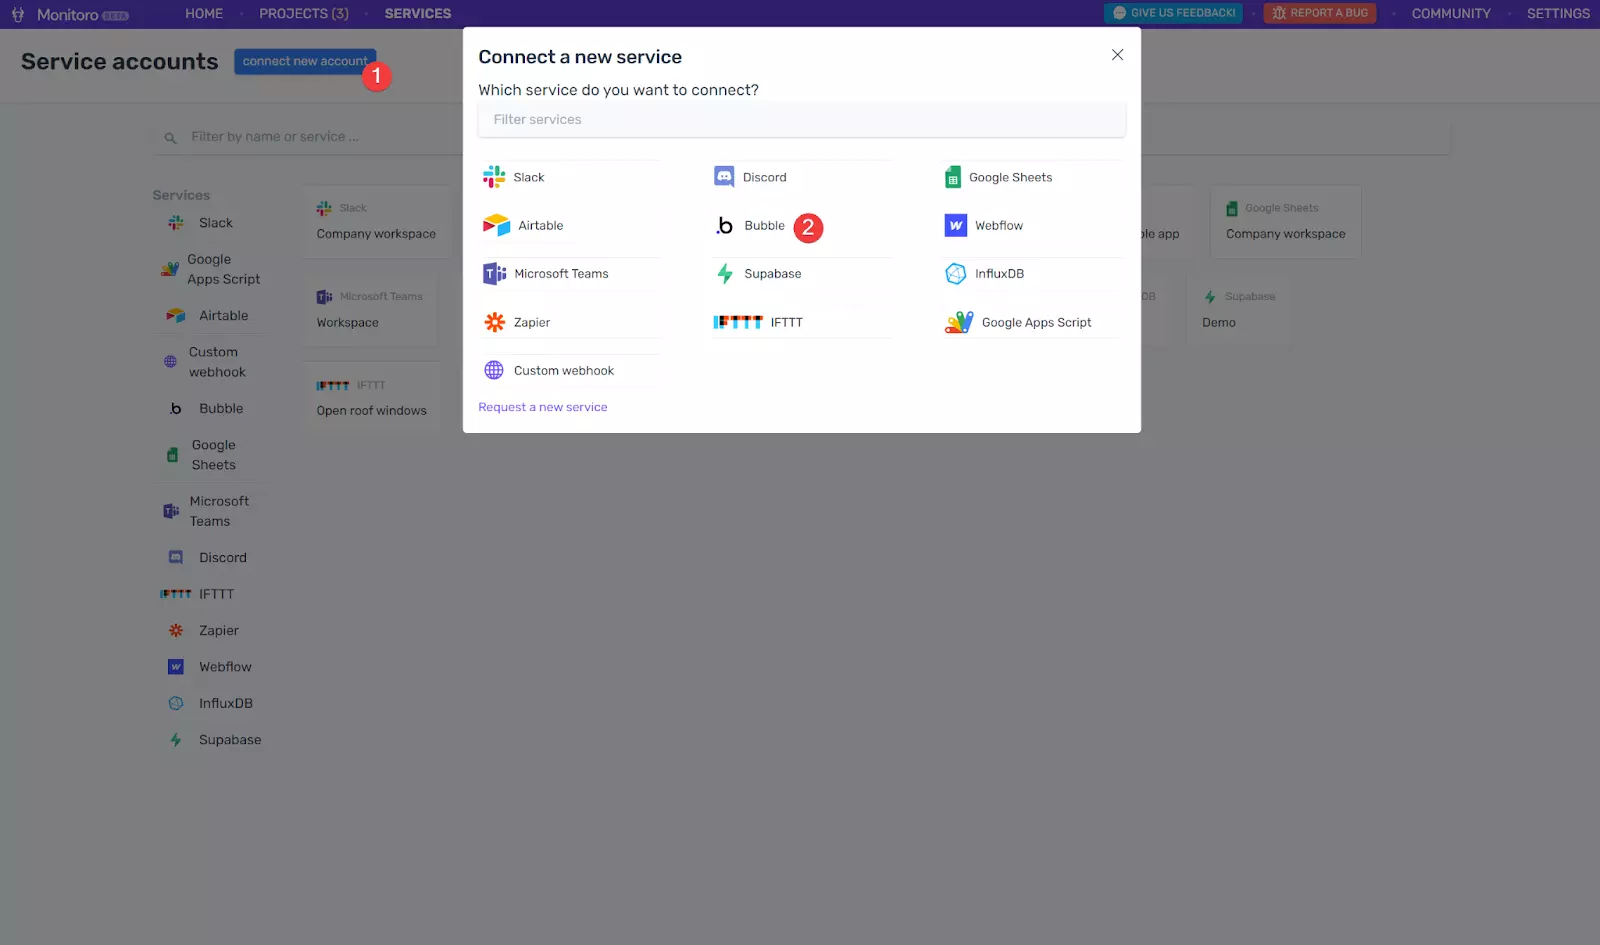
Task: Click the connect new account button
Action: (305, 61)
